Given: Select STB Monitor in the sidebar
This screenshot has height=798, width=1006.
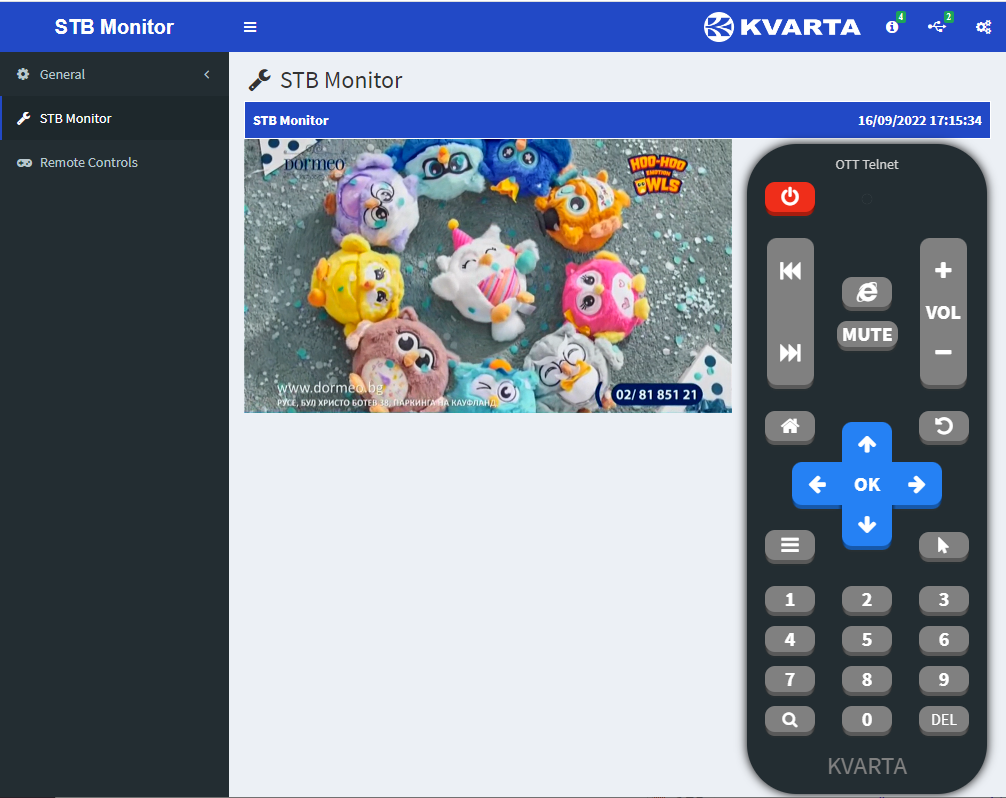Looking at the screenshot, I should [114, 118].
